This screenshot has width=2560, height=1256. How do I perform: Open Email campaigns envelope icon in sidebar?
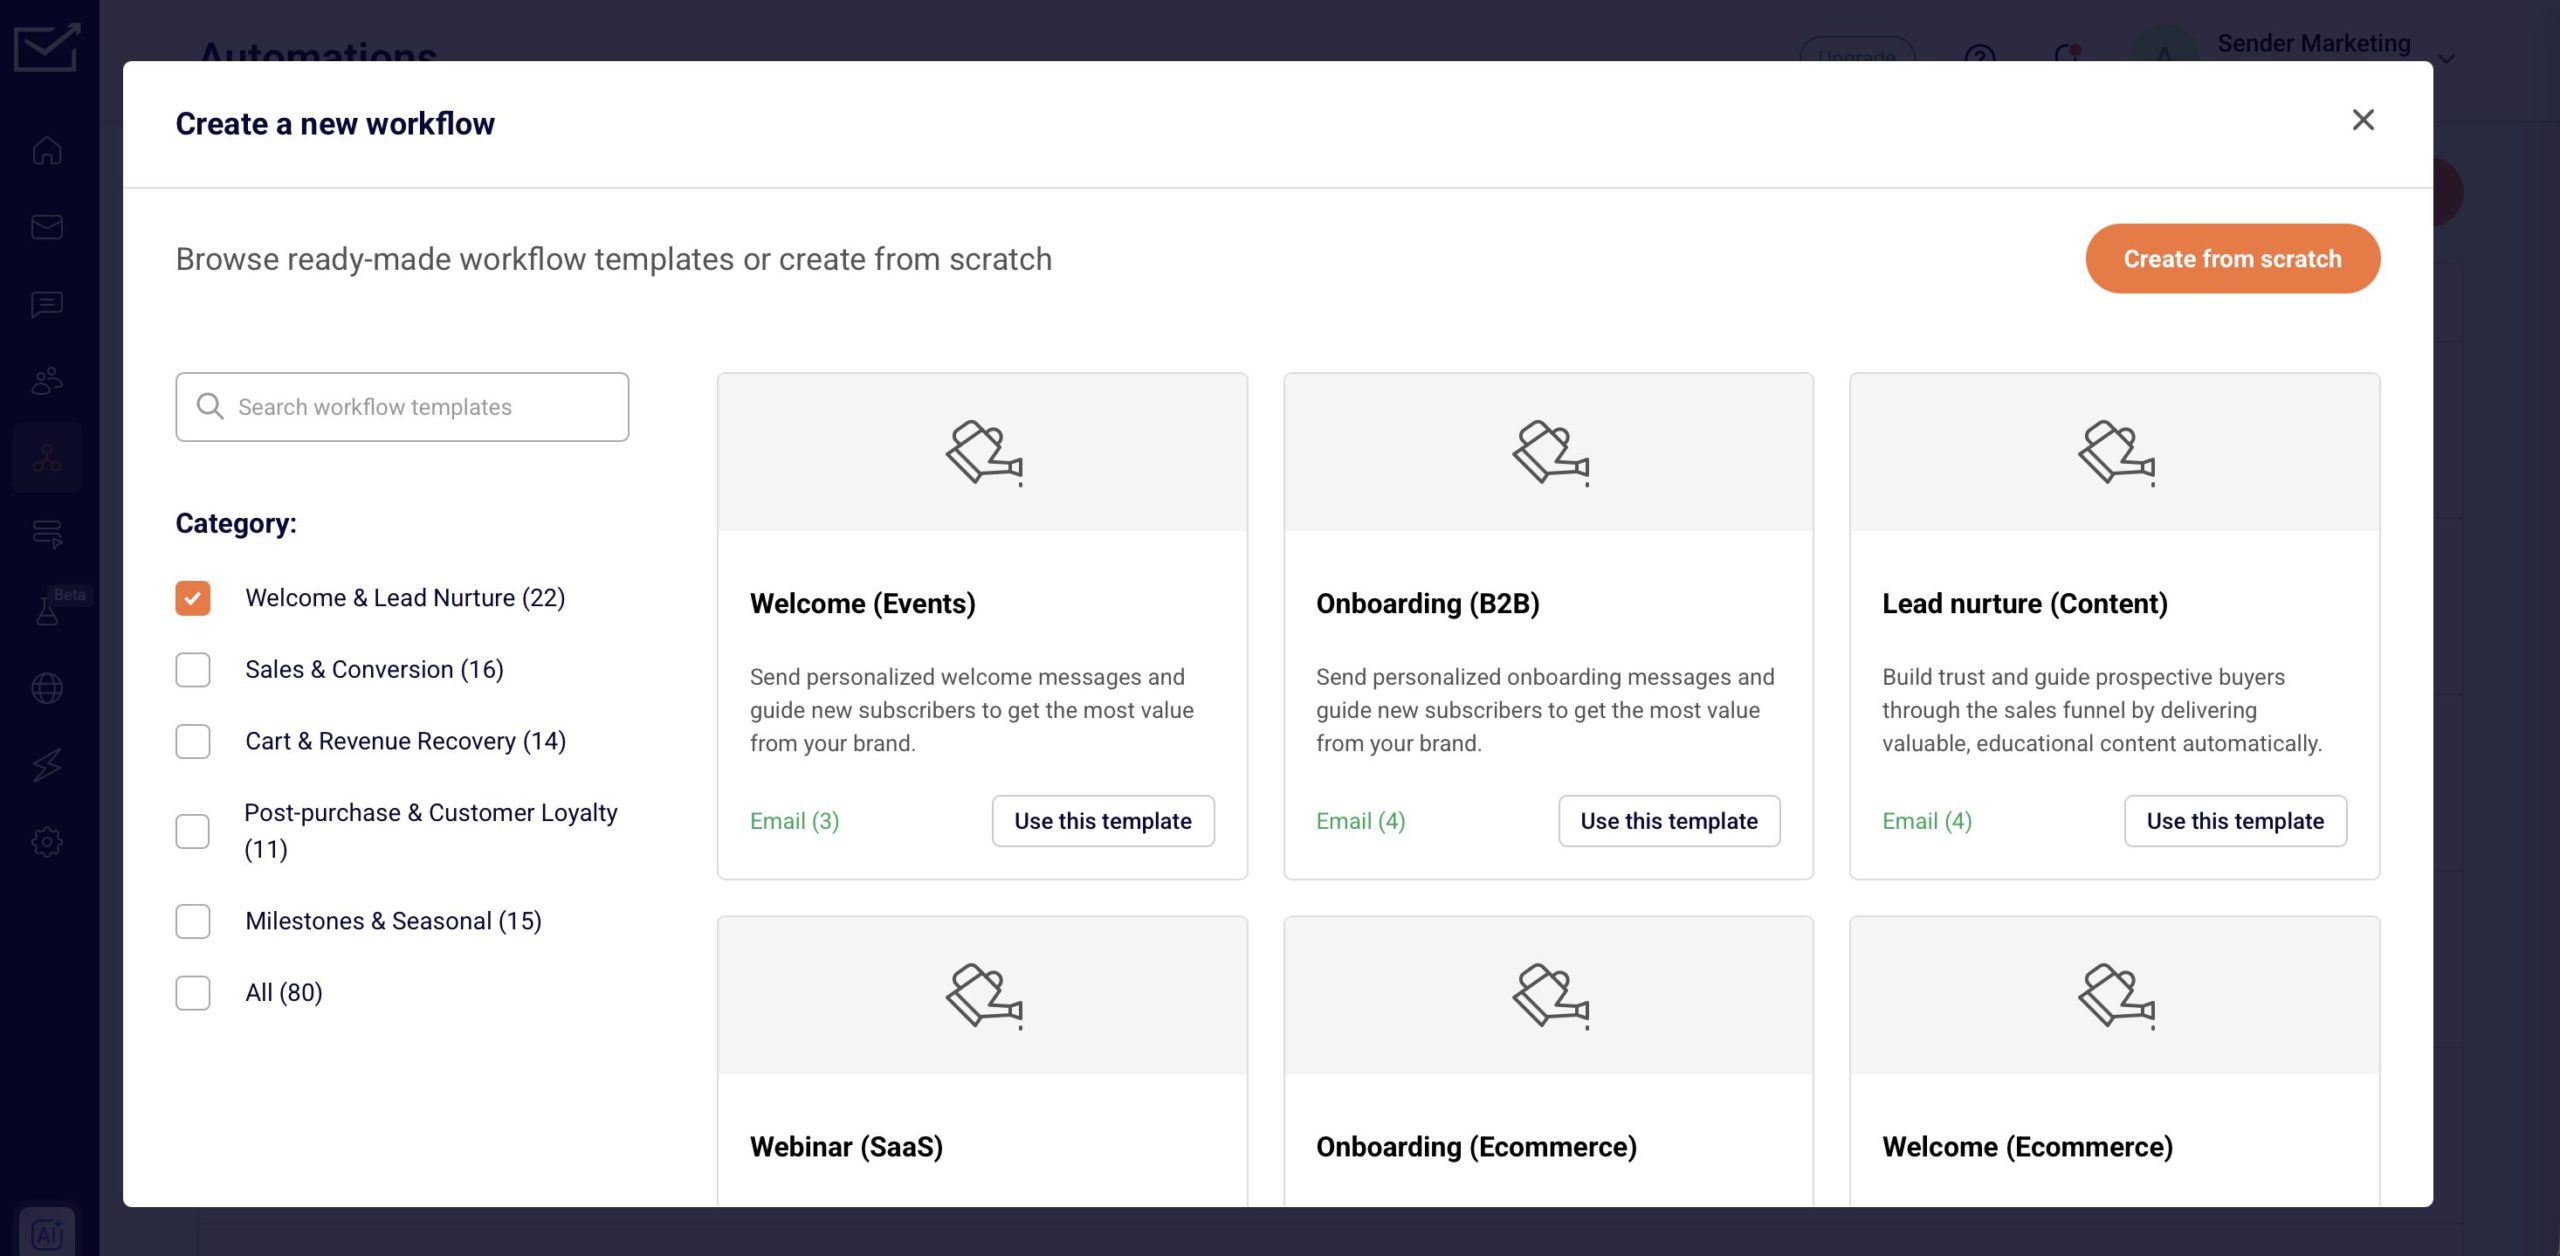click(47, 227)
